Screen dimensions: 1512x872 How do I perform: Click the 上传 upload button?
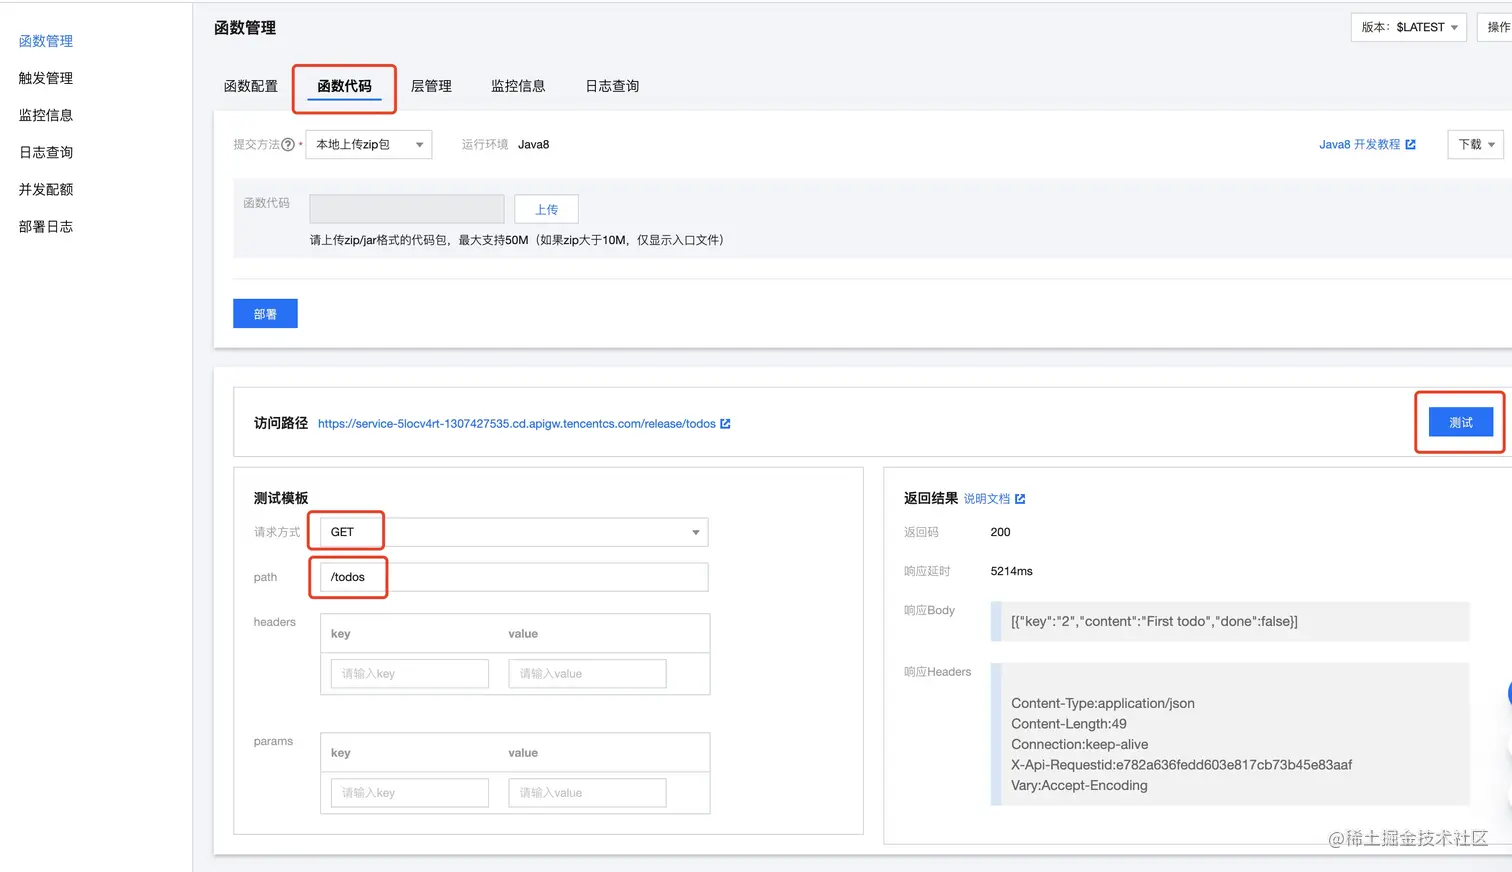pyautogui.click(x=546, y=209)
